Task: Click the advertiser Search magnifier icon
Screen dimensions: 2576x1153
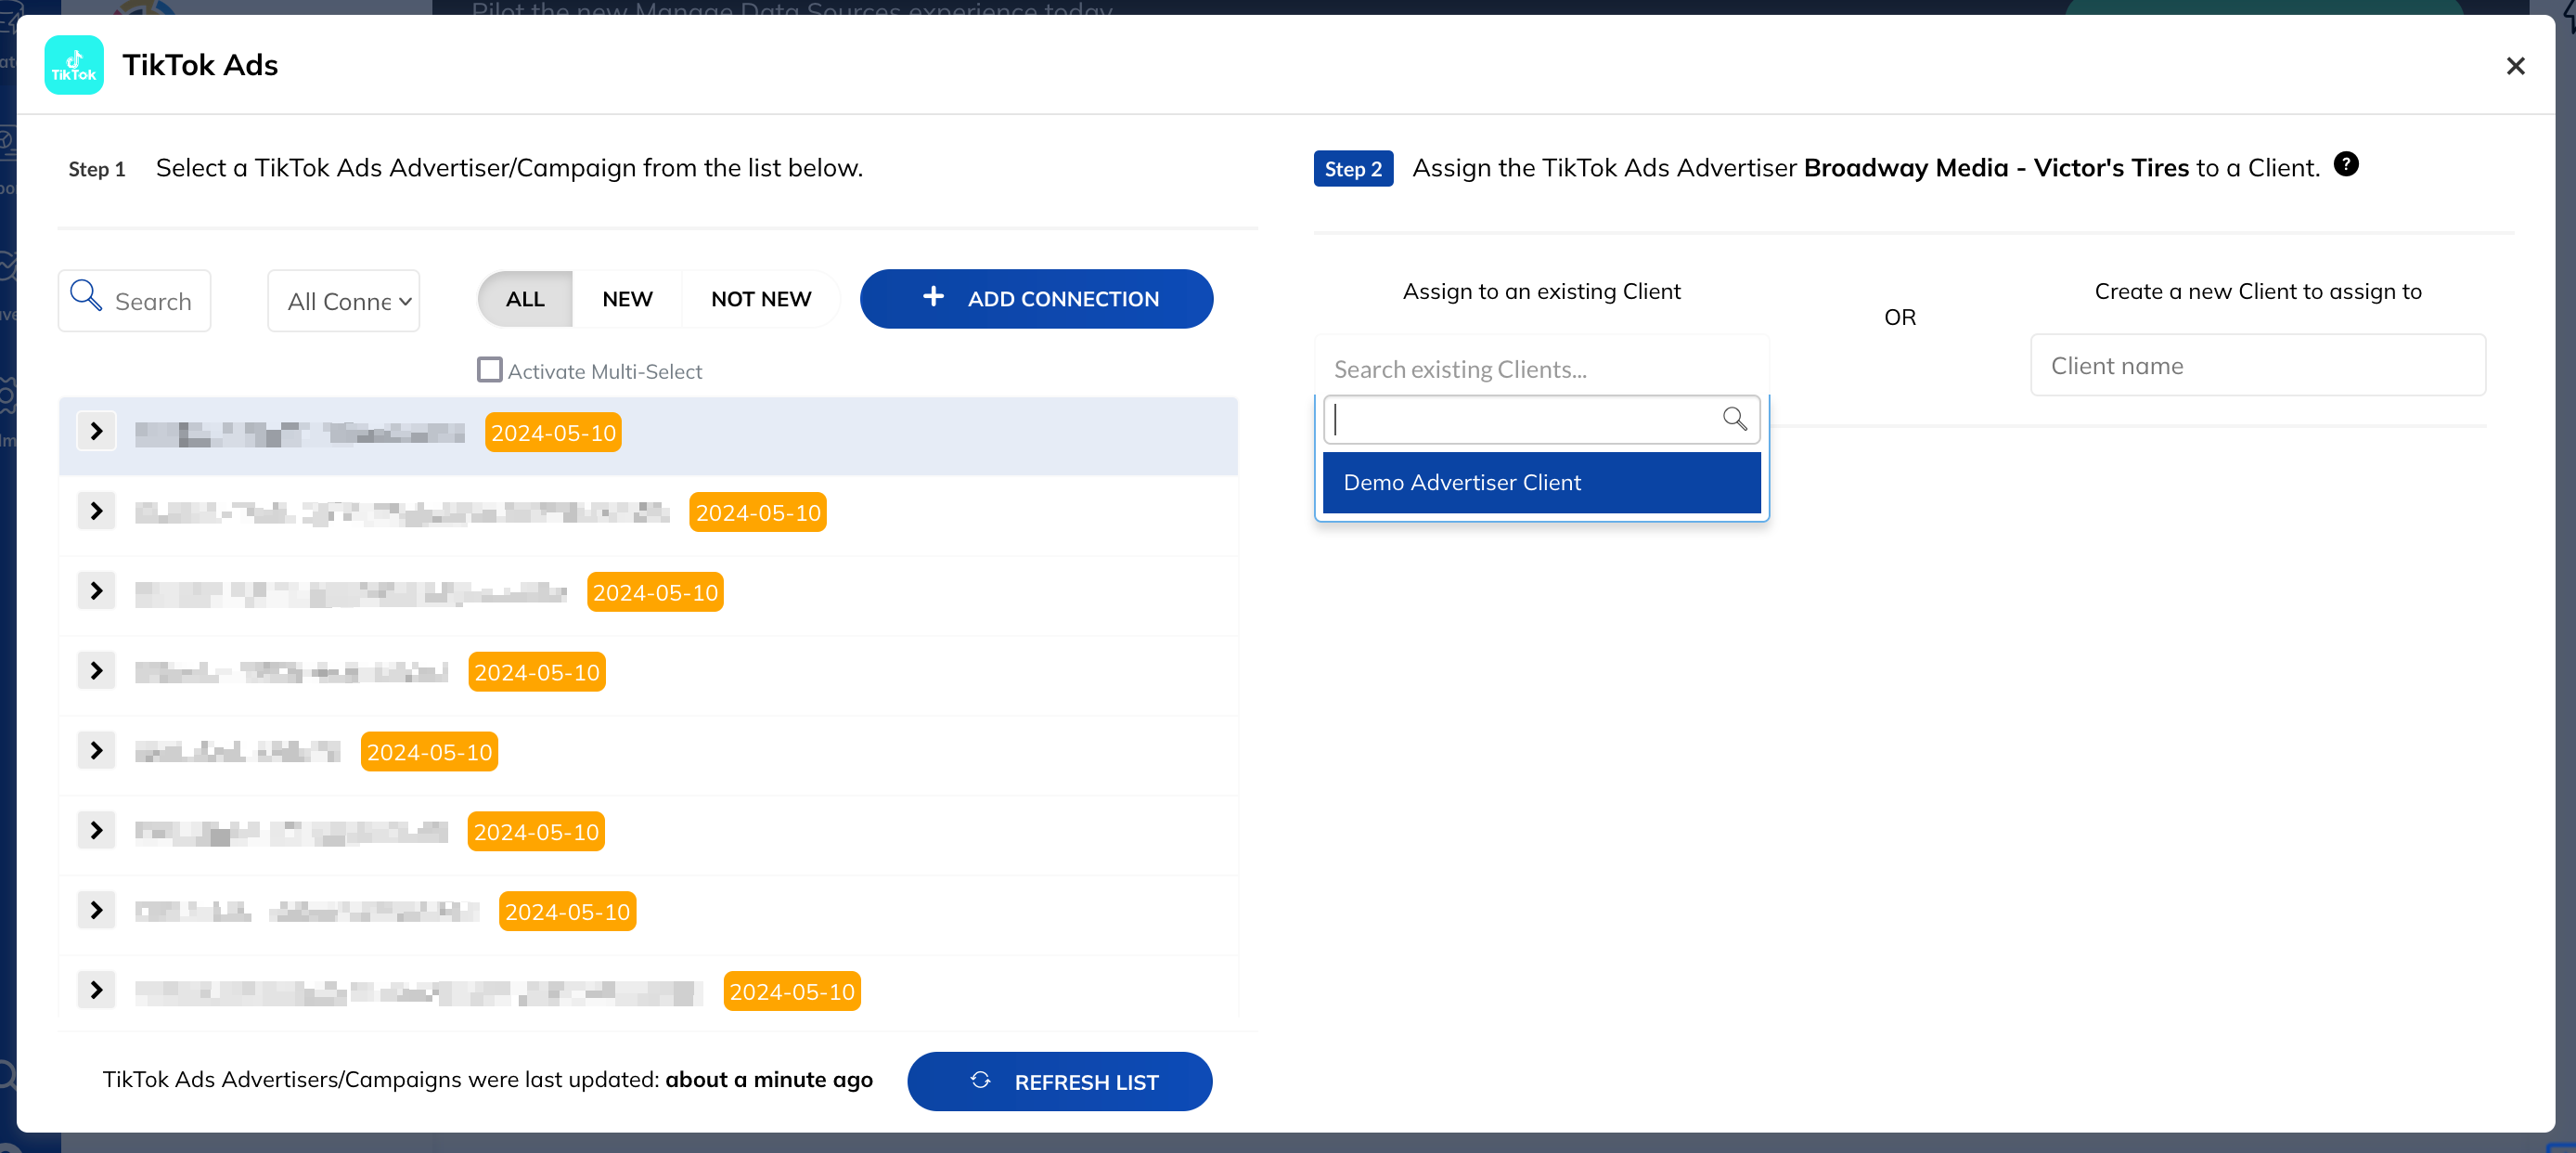Action: click(x=86, y=295)
